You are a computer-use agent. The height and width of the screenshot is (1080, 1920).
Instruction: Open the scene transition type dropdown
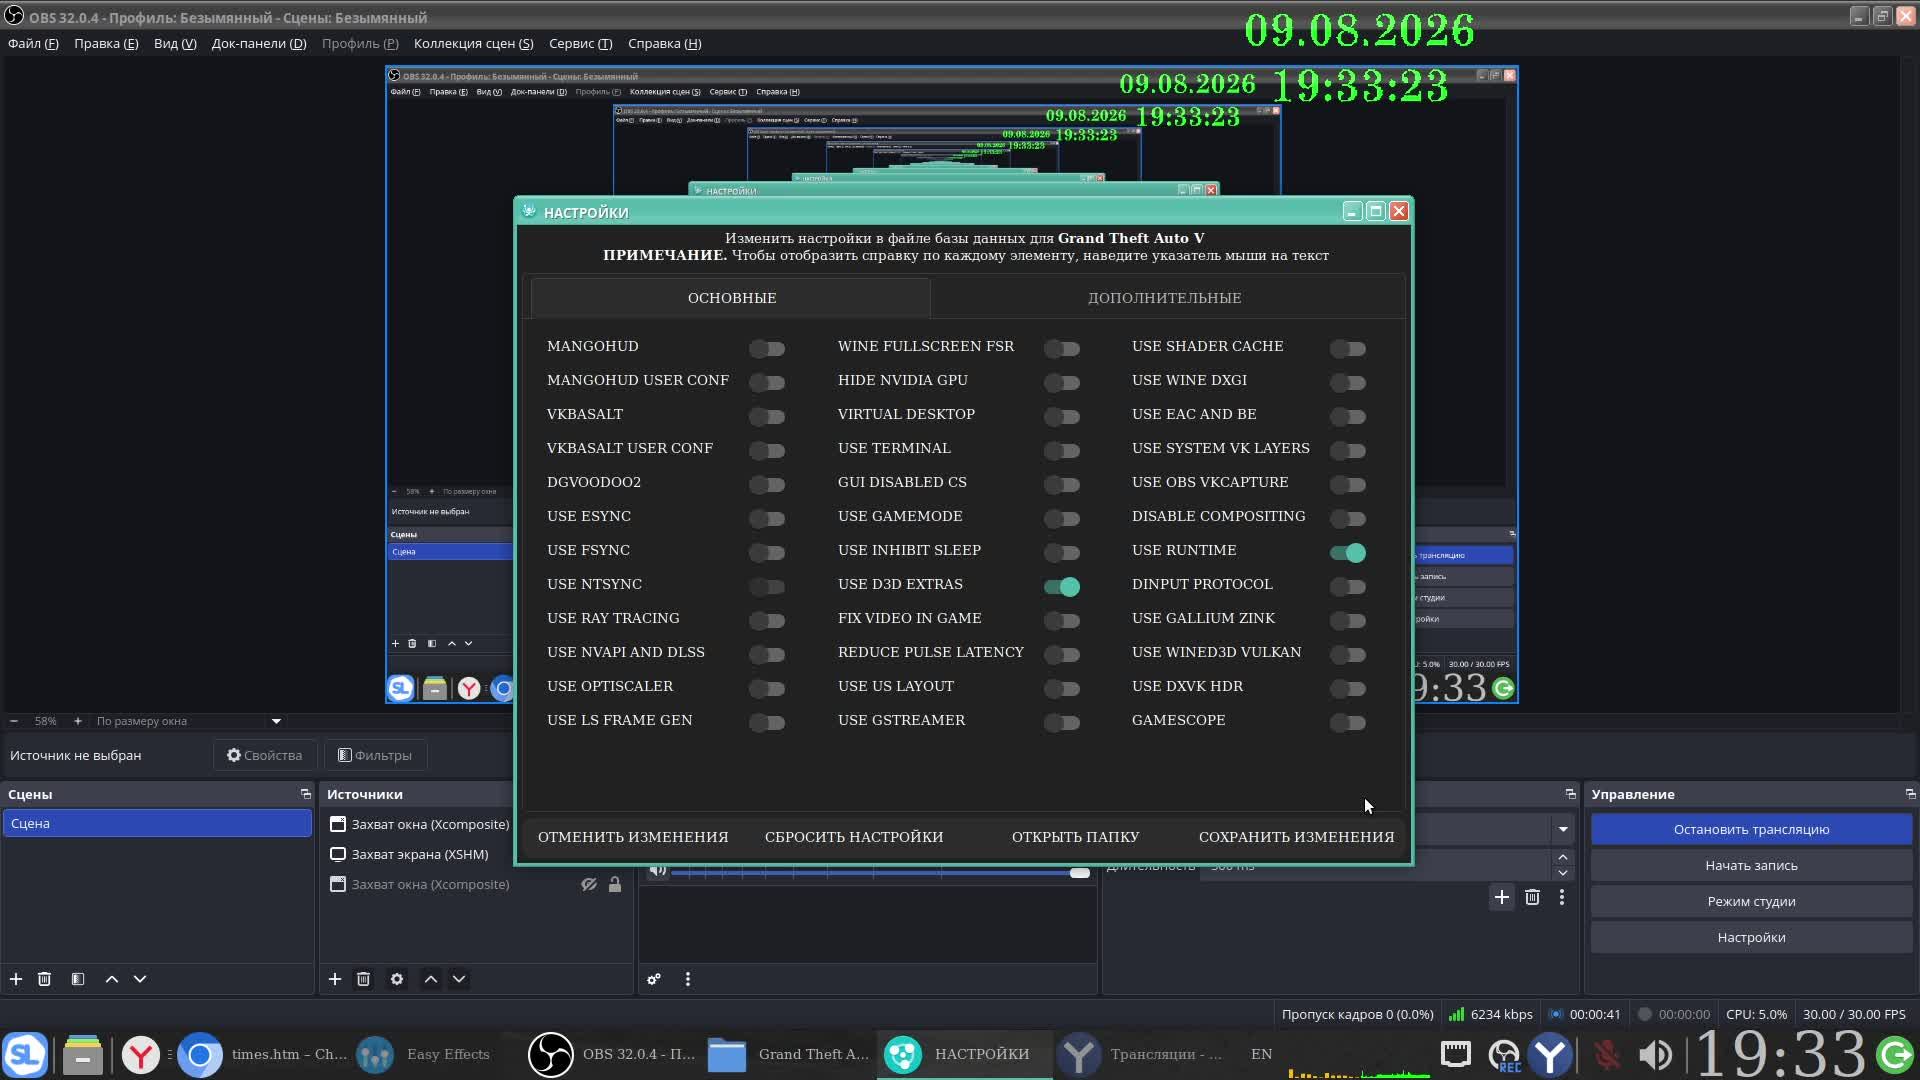(1563, 829)
